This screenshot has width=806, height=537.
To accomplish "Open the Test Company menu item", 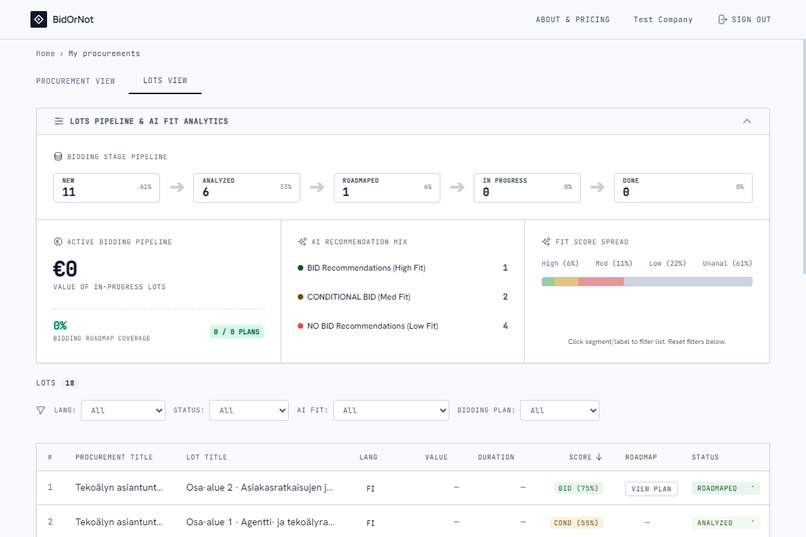I will click(663, 20).
